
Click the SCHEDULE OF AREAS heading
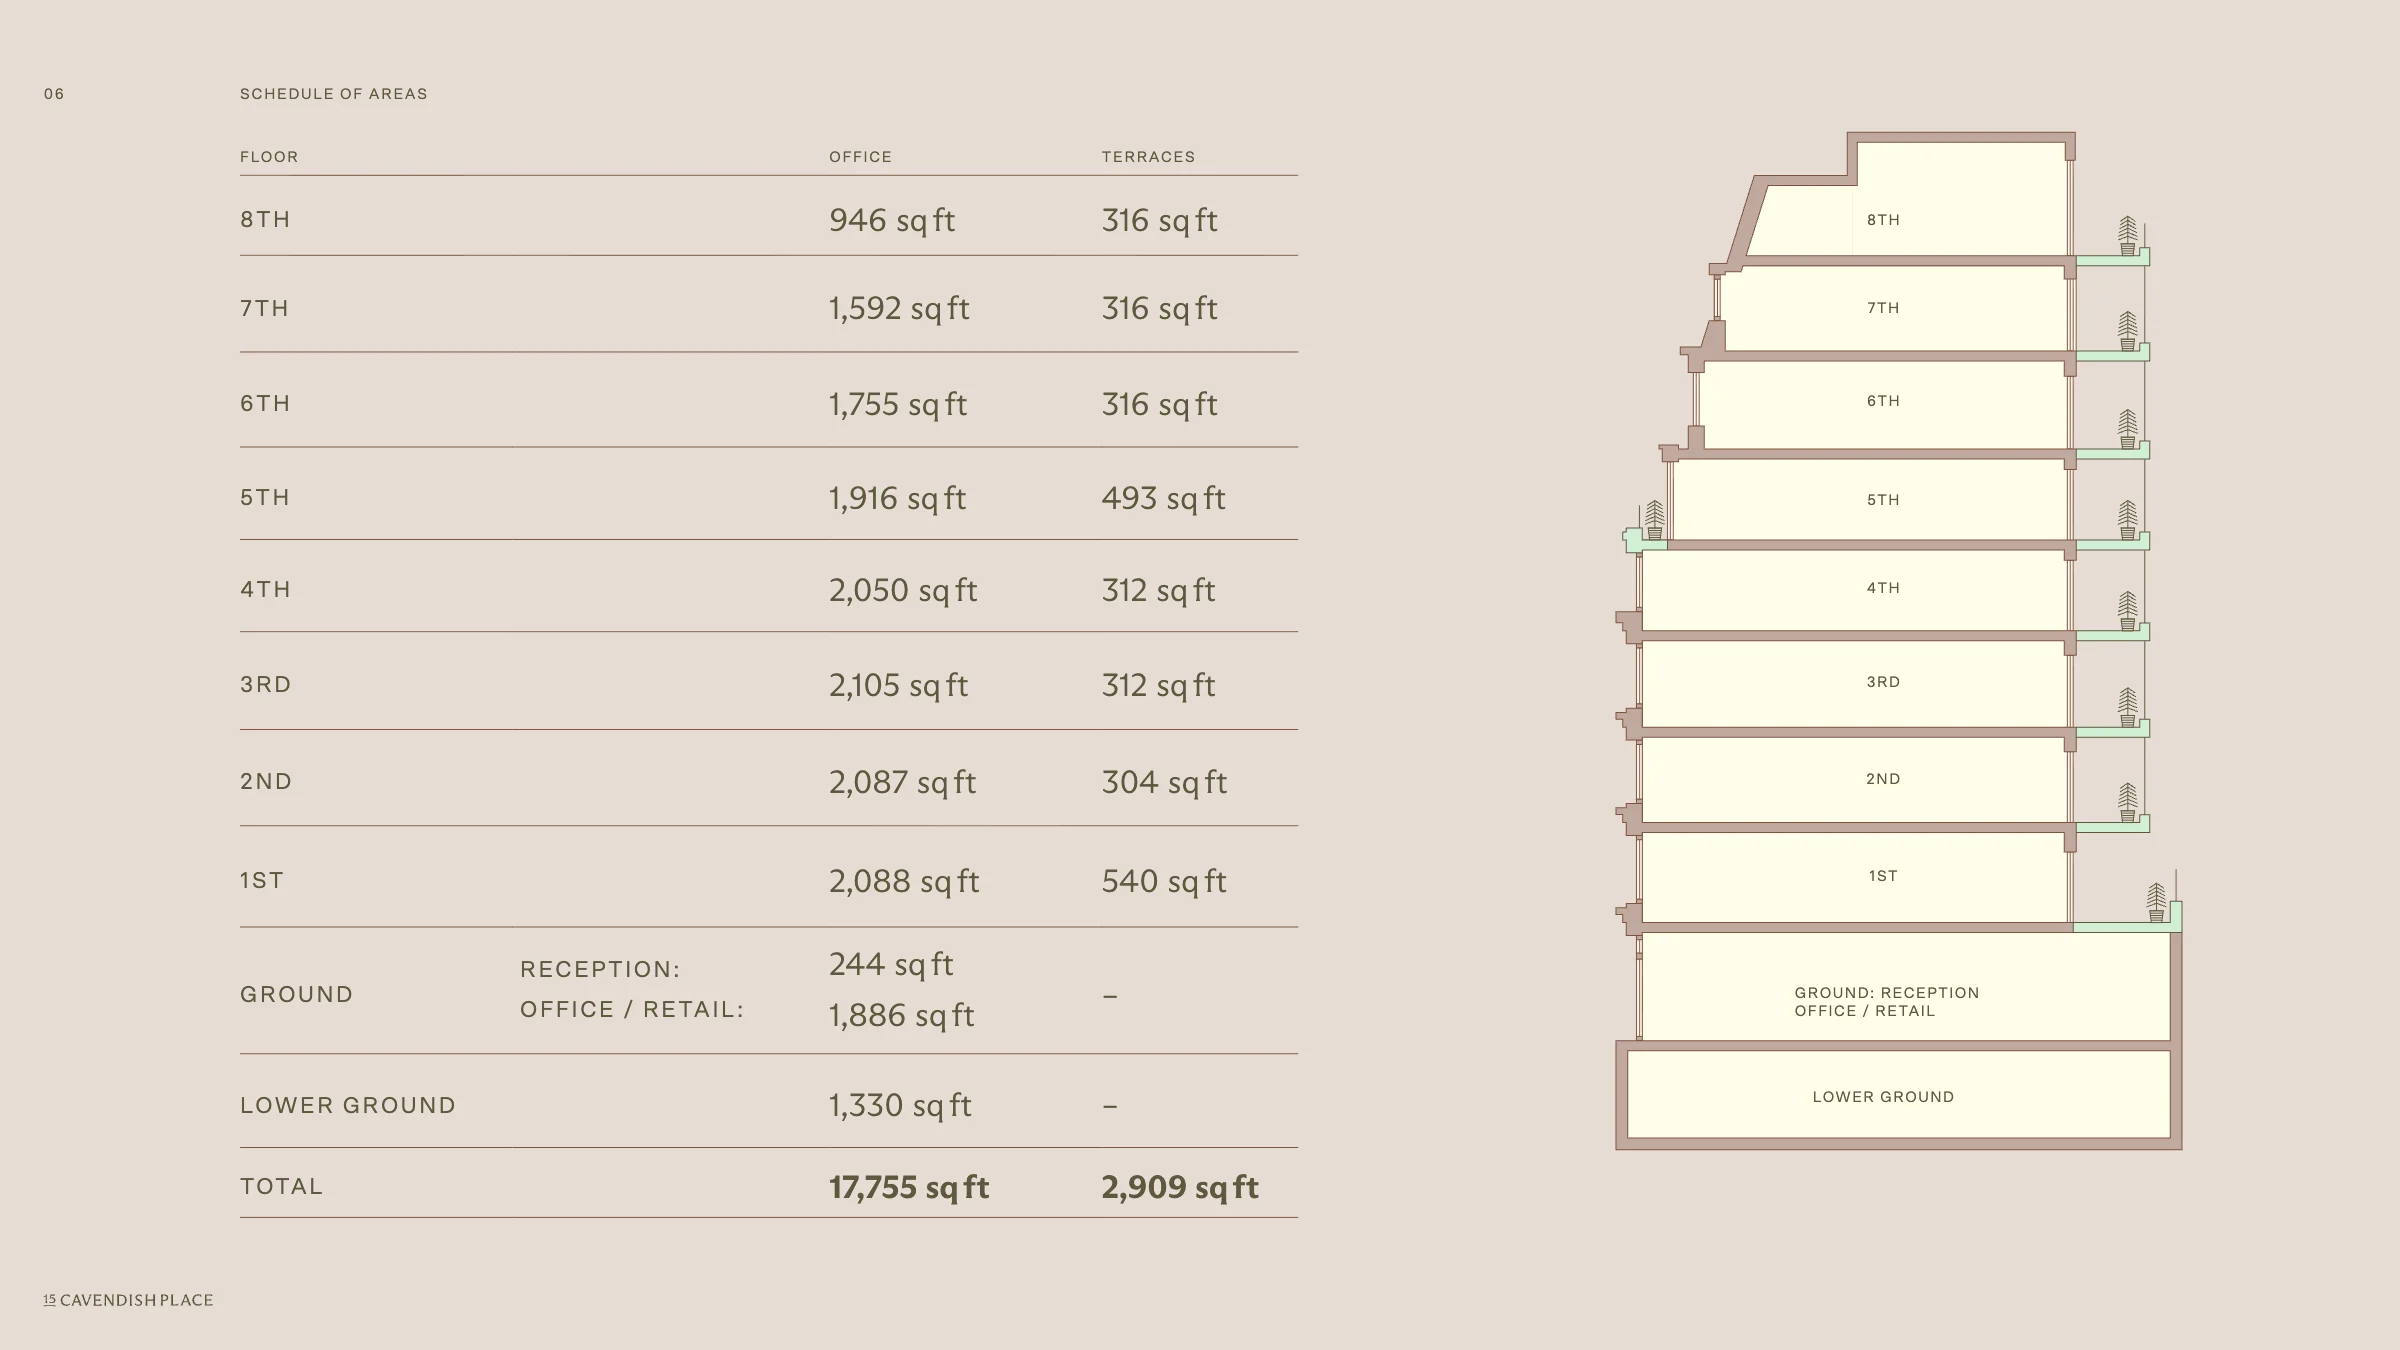333,94
